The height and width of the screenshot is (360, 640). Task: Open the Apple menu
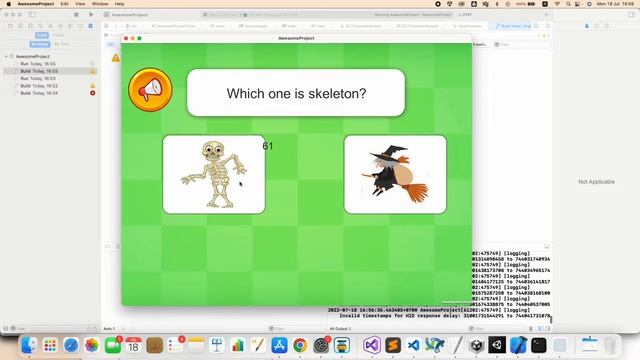tap(9, 4)
